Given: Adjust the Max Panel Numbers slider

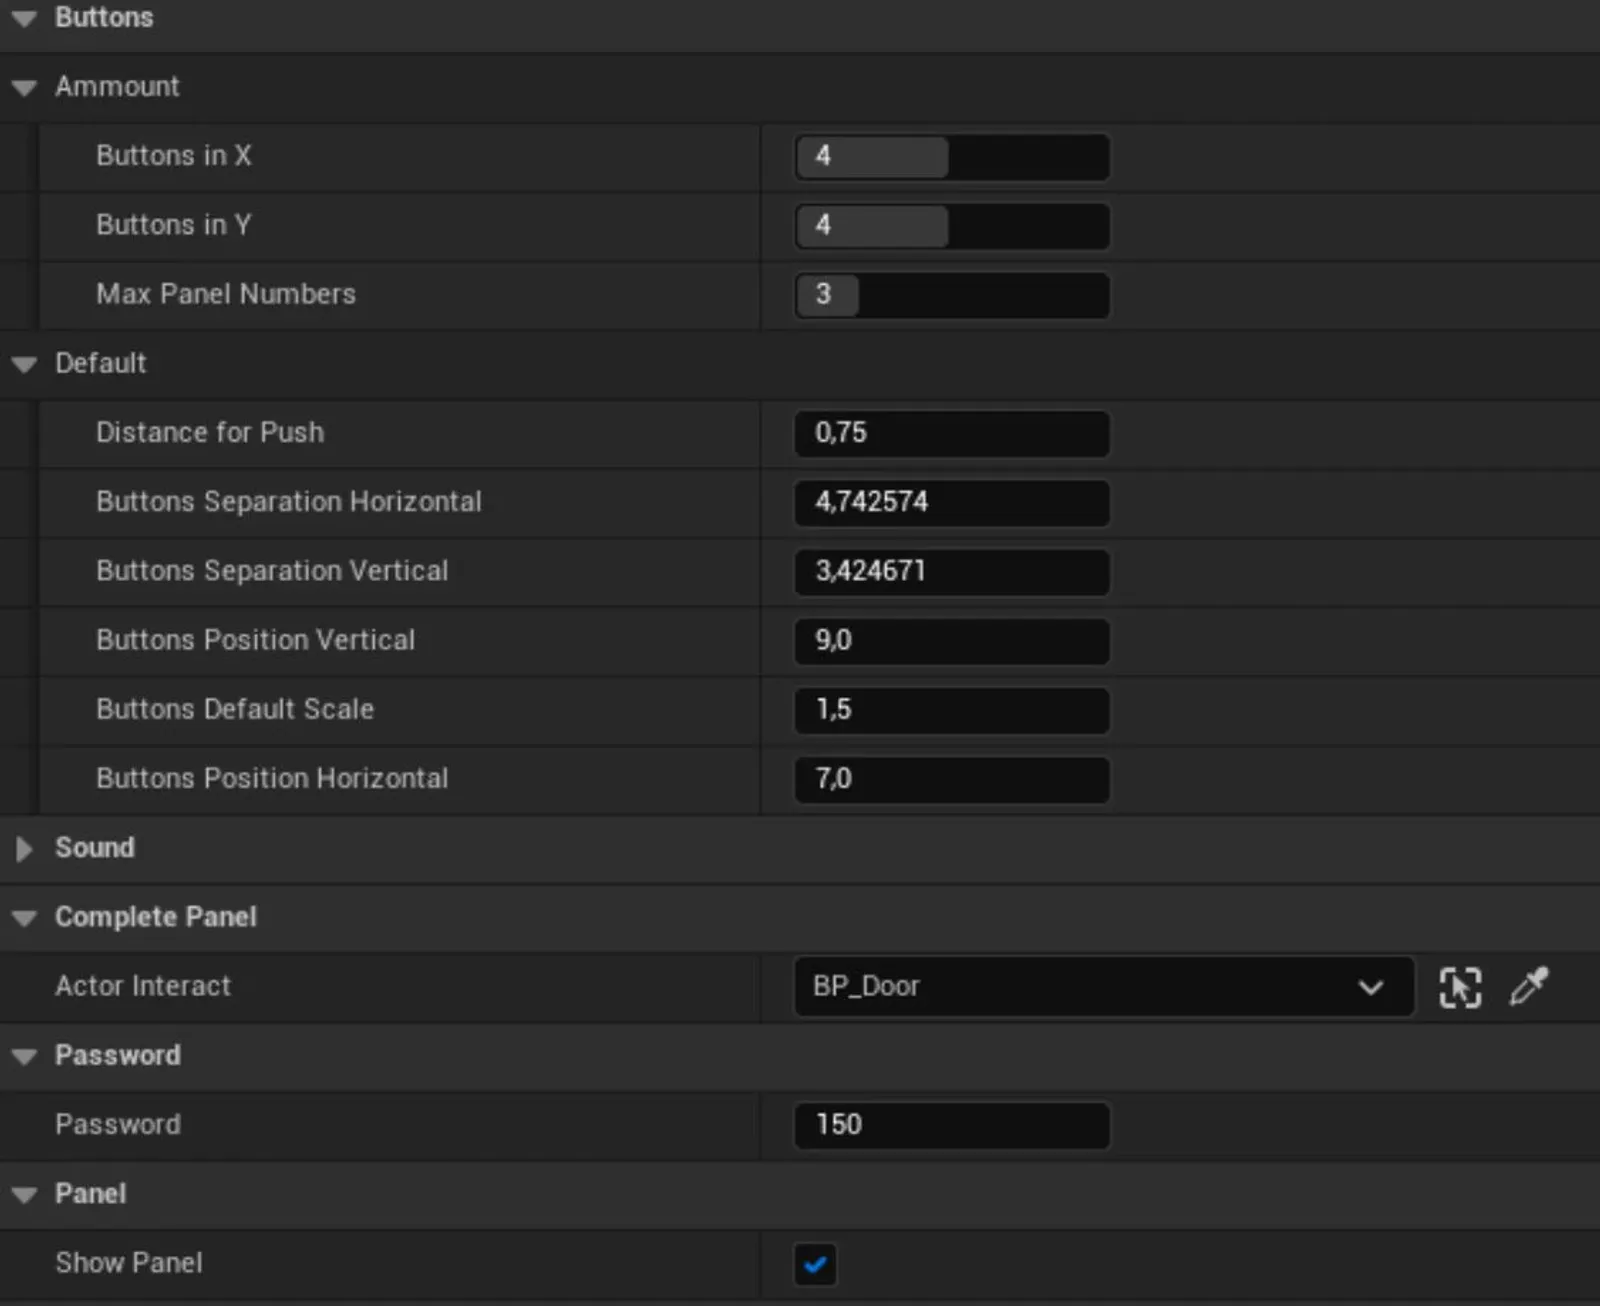Looking at the screenshot, I should (x=950, y=295).
